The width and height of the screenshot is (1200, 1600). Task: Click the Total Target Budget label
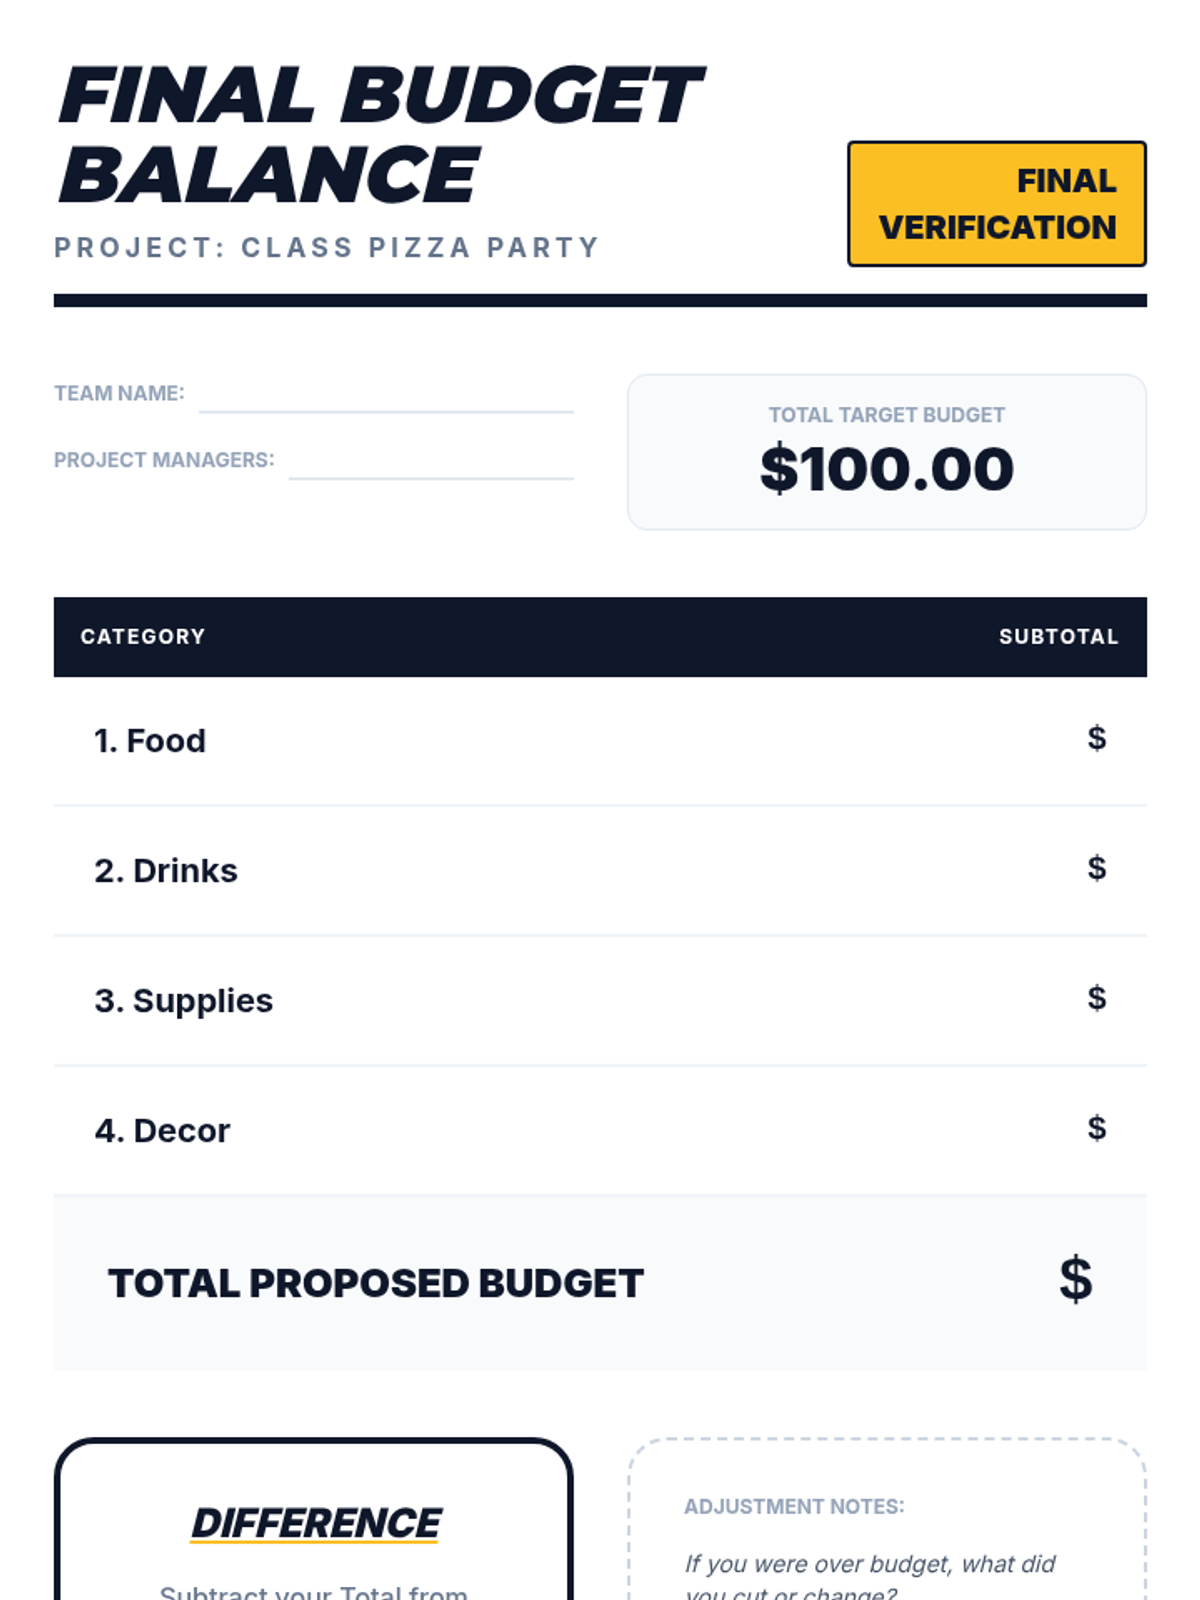click(x=886, y=415)
